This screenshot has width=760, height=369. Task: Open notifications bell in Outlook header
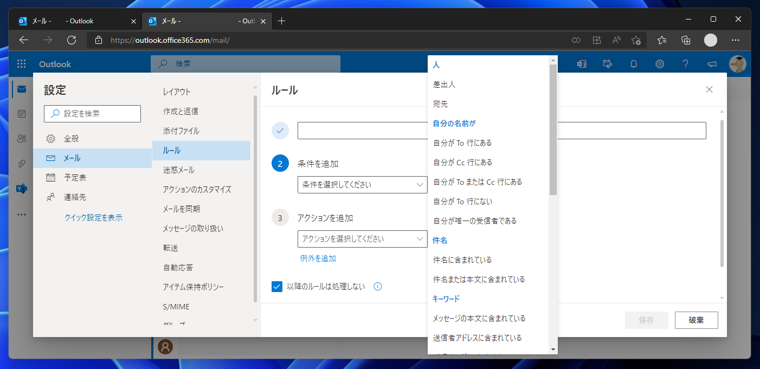point(633,64)
